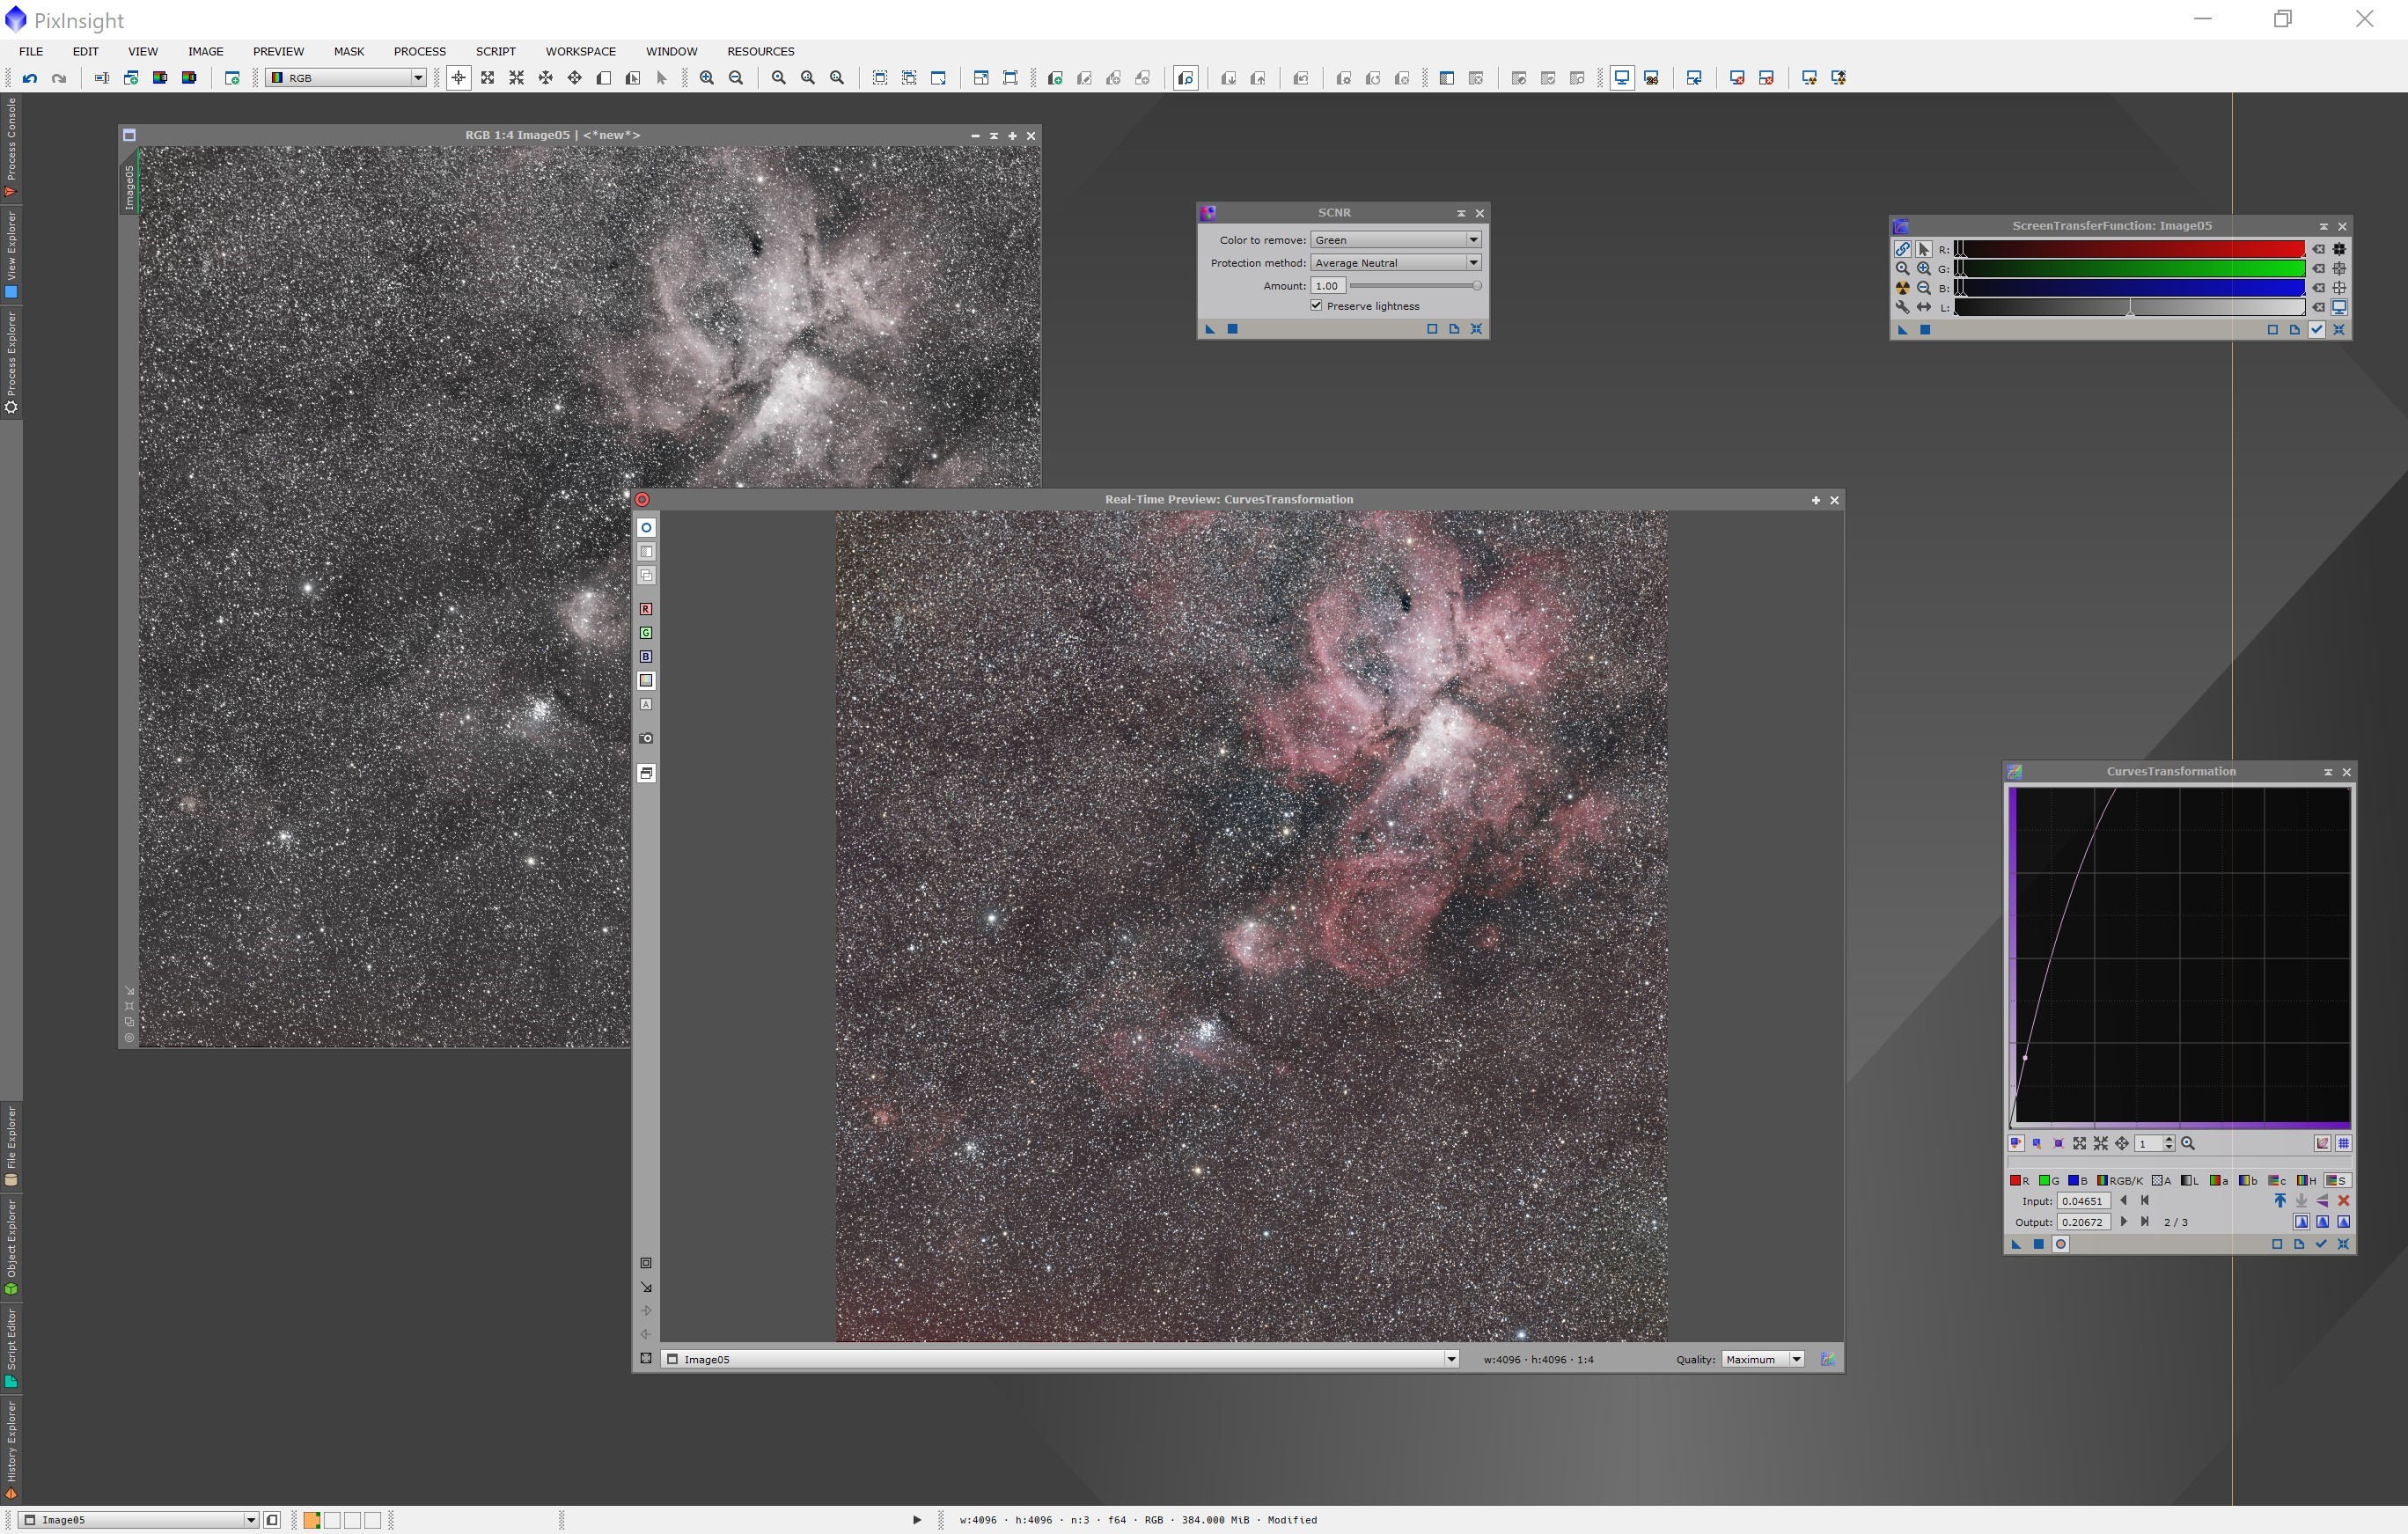Click the Undo icon in main toolbar

[30, 78]
